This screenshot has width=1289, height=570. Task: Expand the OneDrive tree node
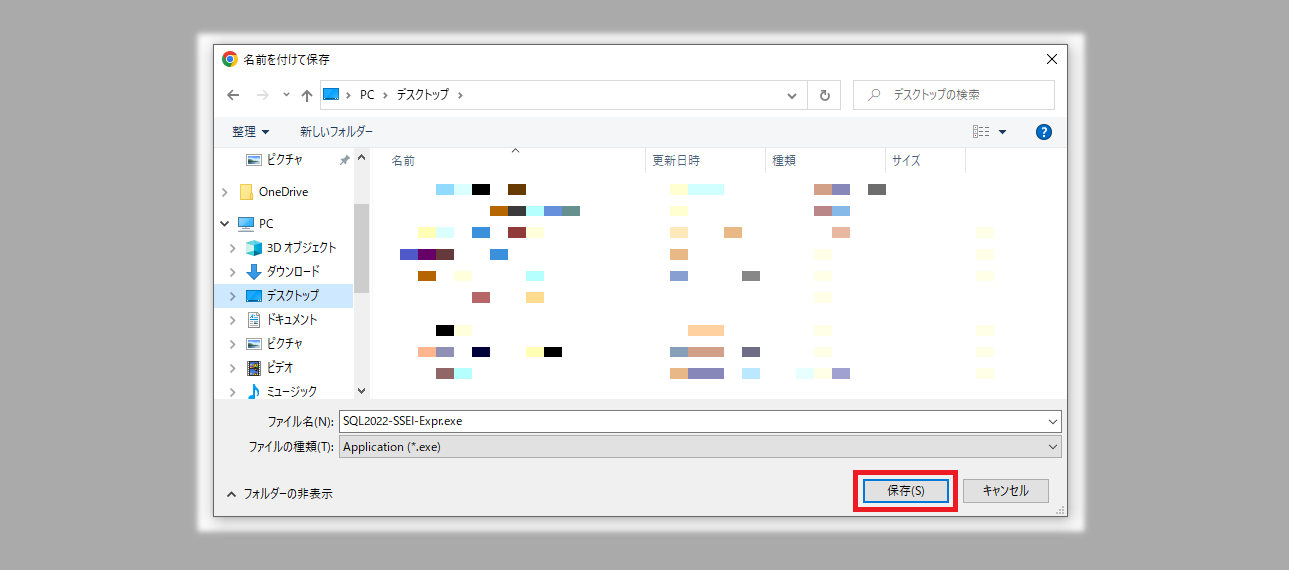224,192
